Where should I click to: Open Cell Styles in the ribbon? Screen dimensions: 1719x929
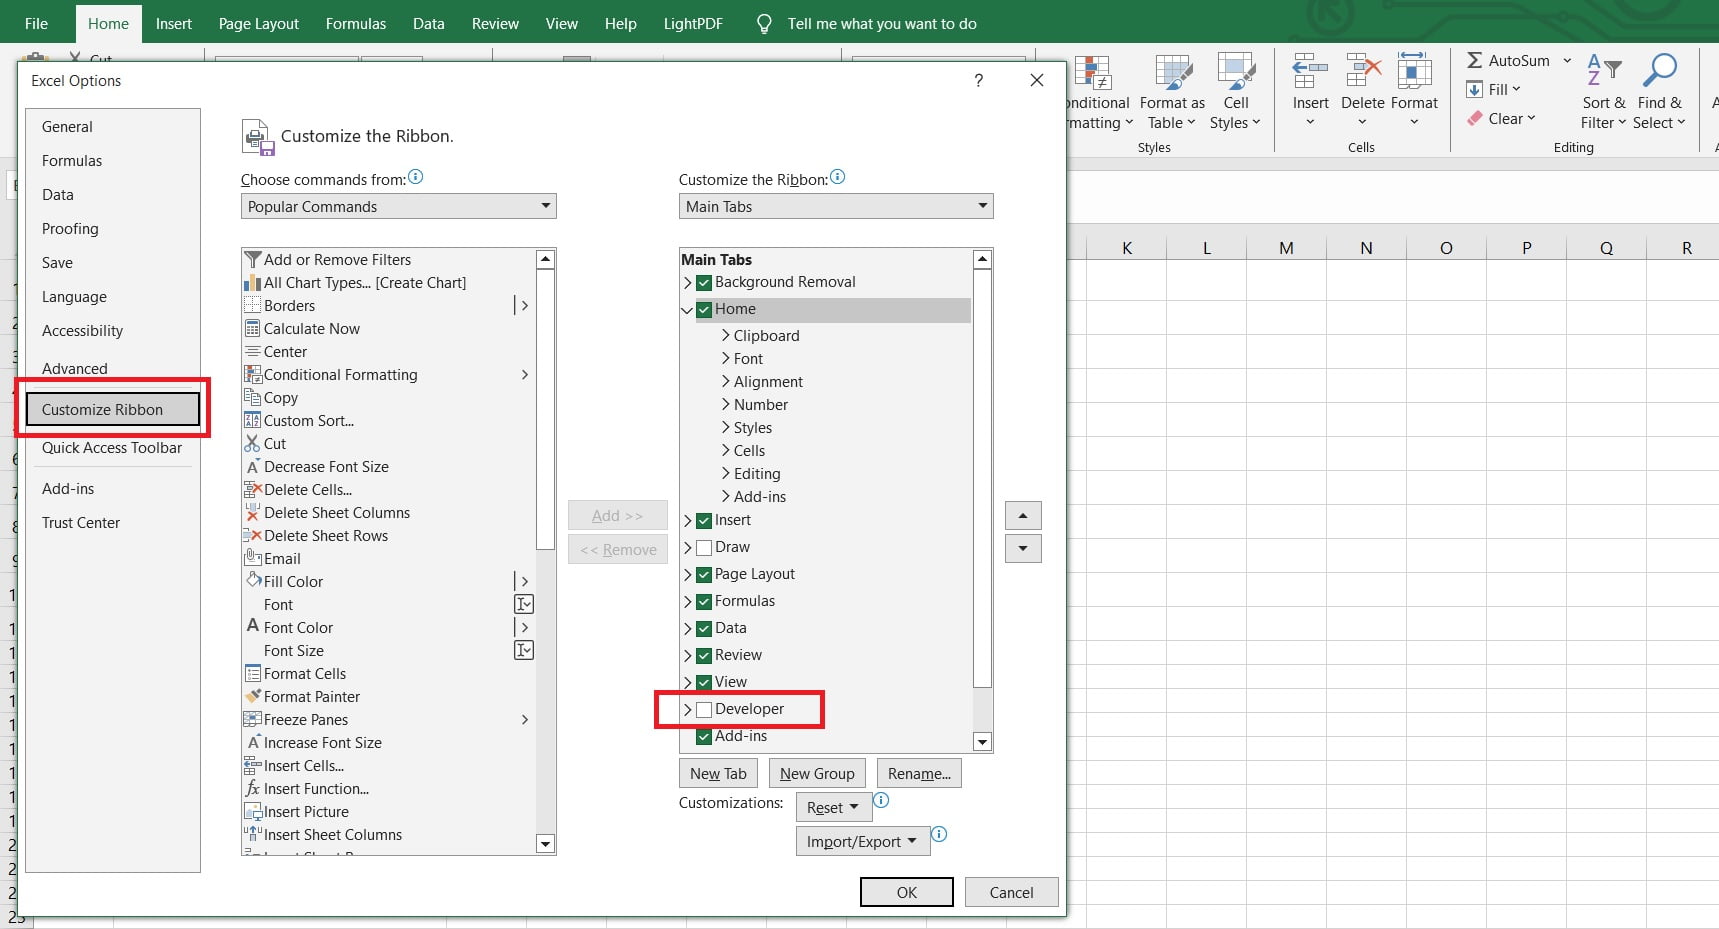coord(1236,93)
